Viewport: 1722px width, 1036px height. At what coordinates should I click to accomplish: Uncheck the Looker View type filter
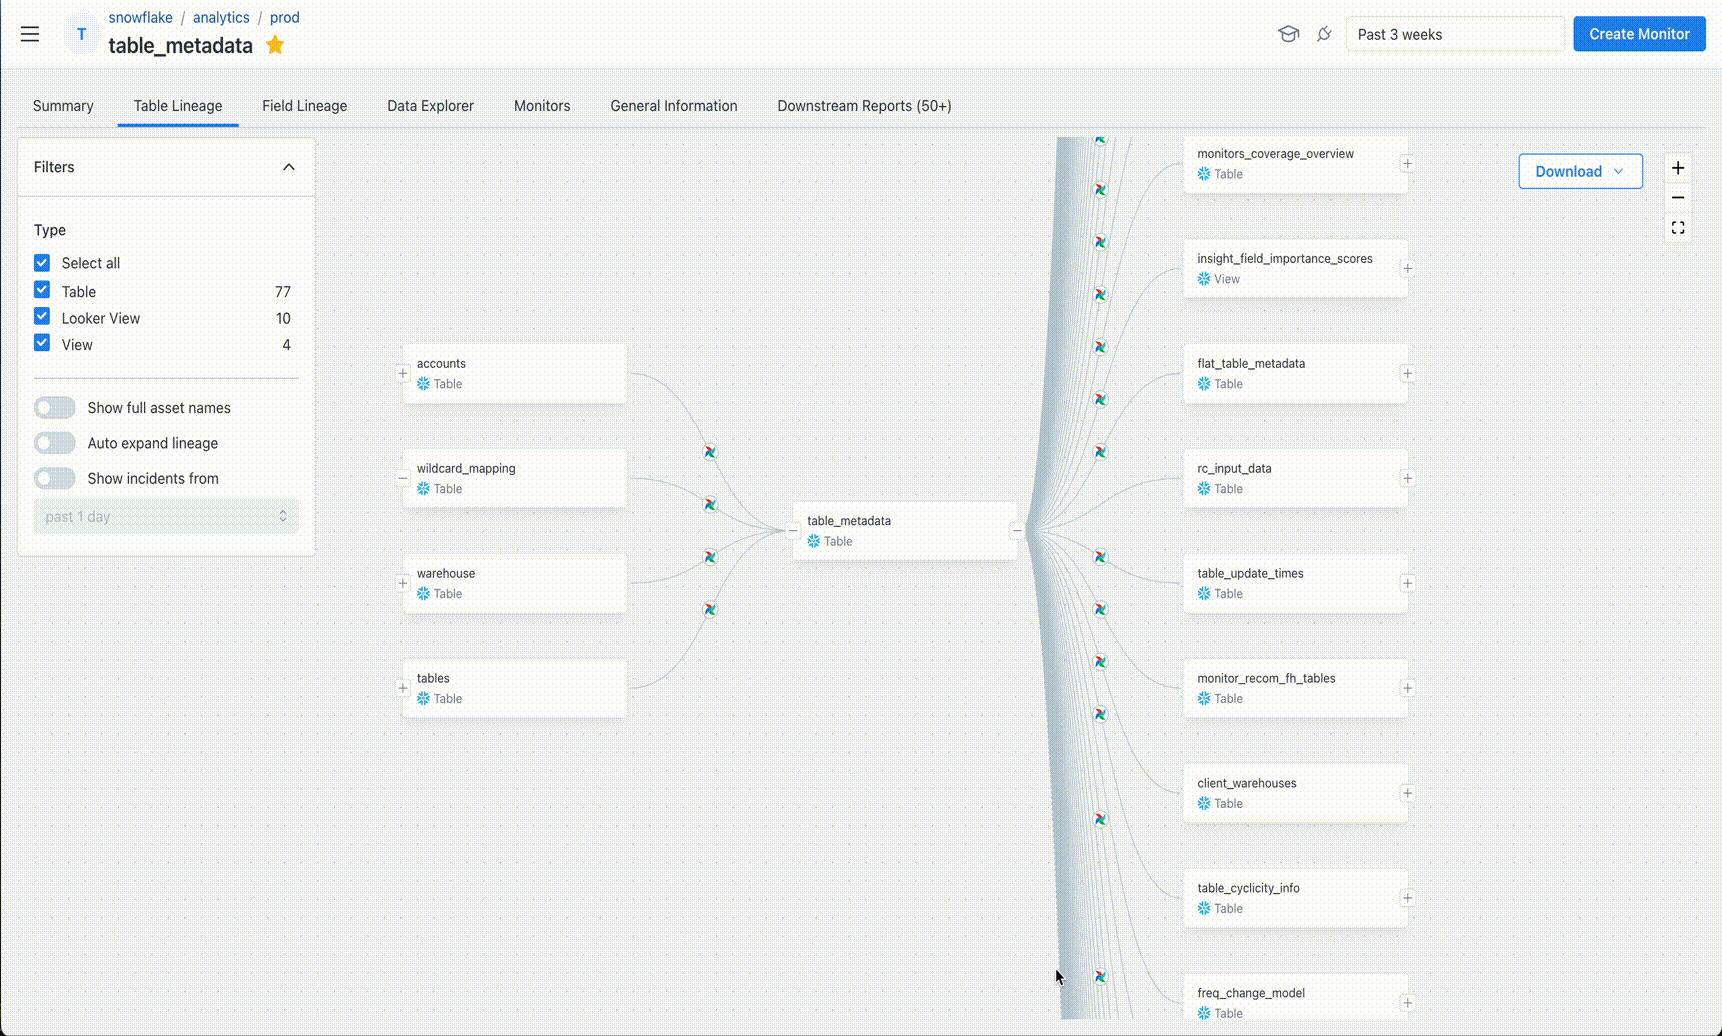click(42, 316)
